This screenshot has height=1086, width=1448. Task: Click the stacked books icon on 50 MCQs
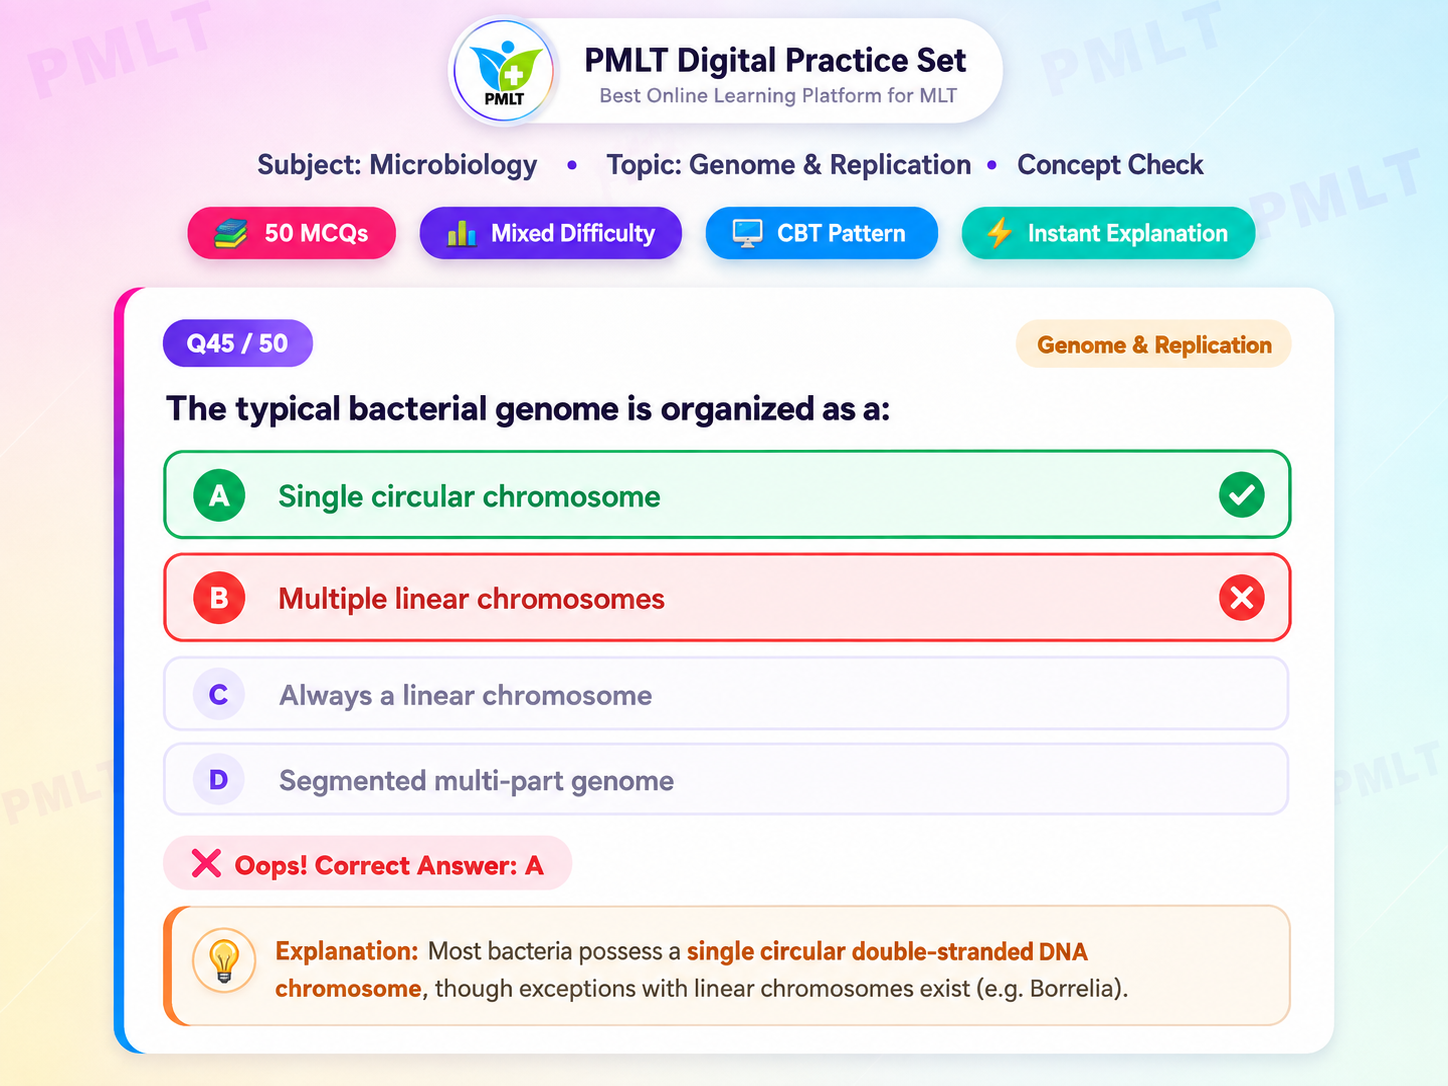point(231,233)
